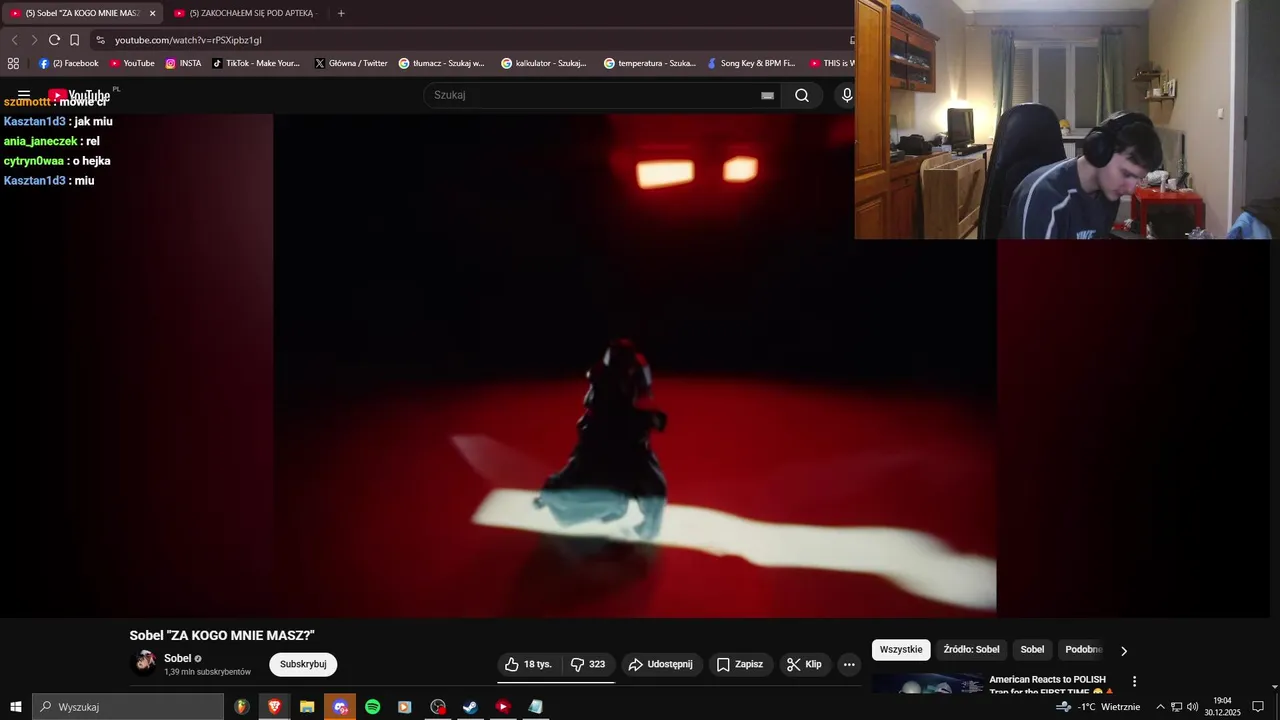This screenshot has width=1280, height=720.
Task: Click the Windows taskbar Wyszukaj search box
Action: click(128, 707)
